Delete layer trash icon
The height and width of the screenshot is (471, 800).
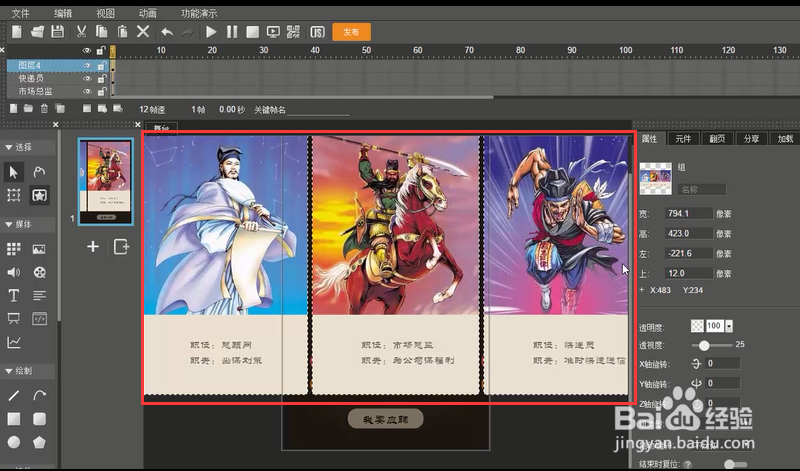click(x=44, y=108)
